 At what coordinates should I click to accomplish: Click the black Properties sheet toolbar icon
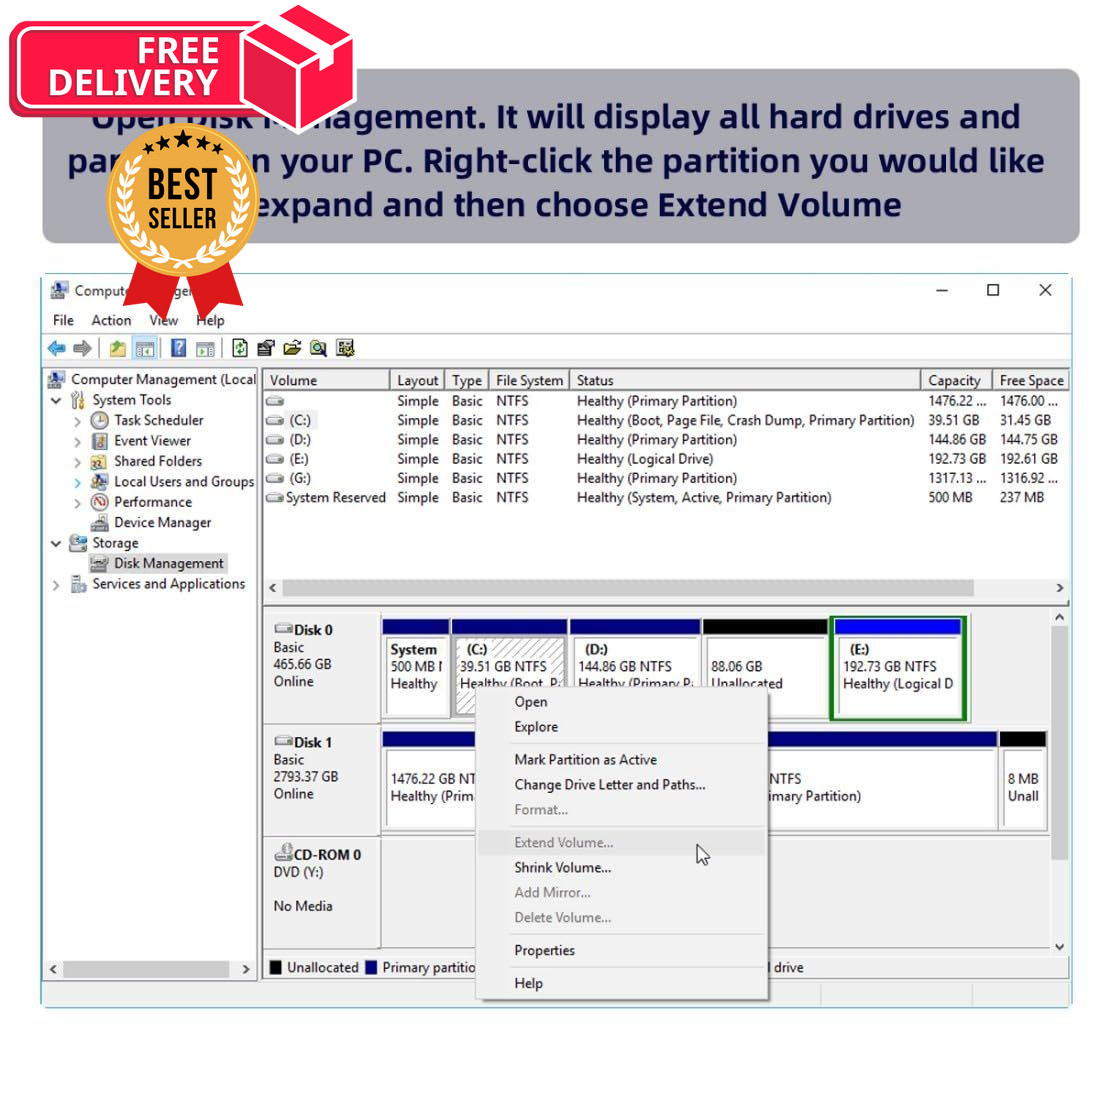click(x=266, y=348)
